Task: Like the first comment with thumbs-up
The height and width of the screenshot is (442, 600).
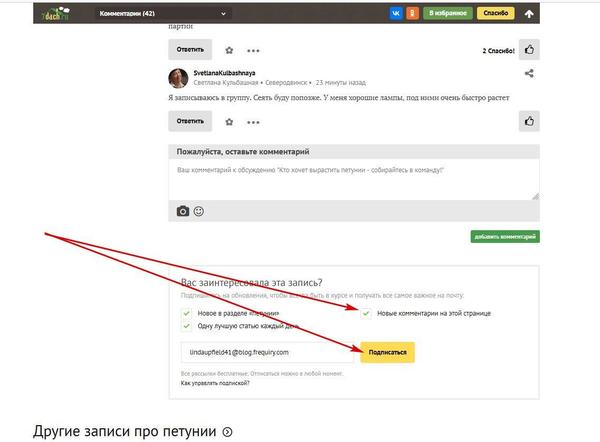Action: coord(530,49)
